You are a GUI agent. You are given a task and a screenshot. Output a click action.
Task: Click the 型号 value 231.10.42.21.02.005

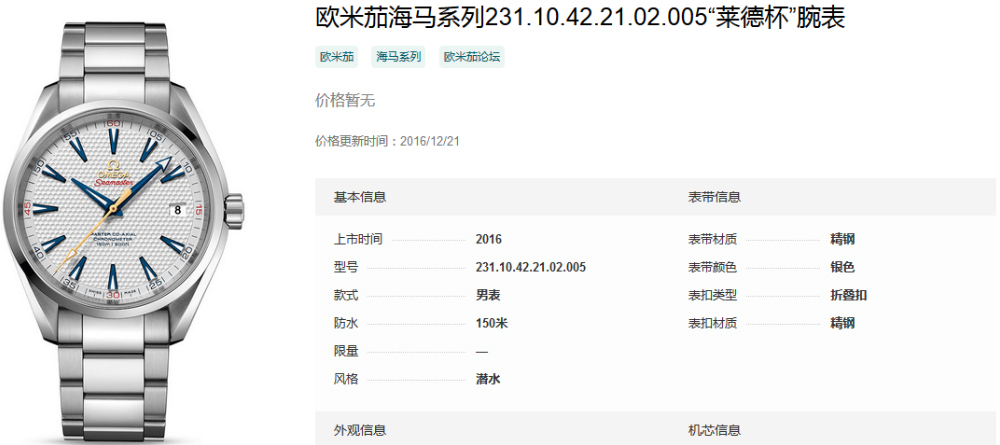click(x=531, y=268)
